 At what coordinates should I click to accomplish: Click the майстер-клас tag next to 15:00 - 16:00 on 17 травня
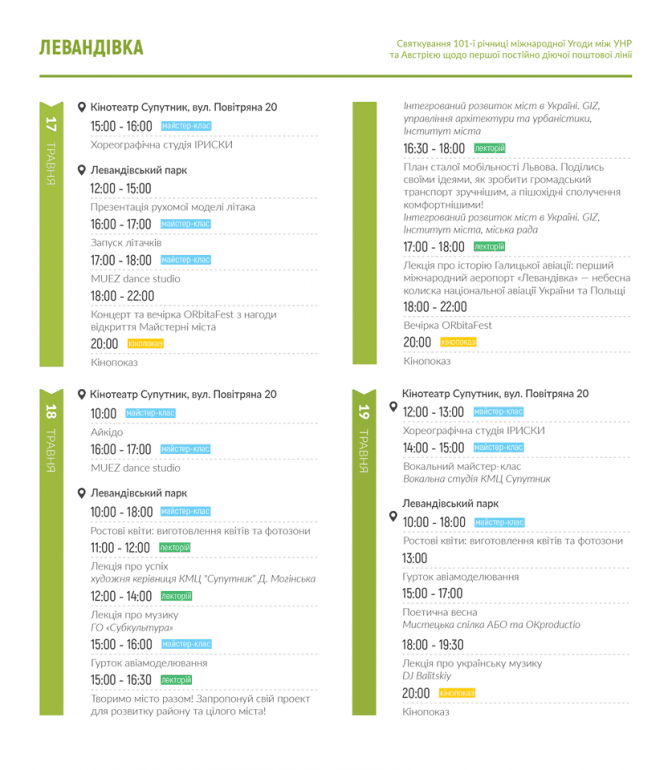[x=186, y=127]
